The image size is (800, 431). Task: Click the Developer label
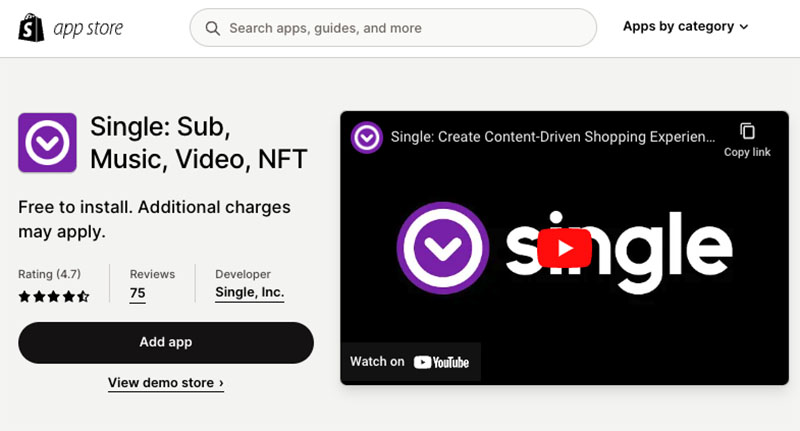[x=243, y=274]
